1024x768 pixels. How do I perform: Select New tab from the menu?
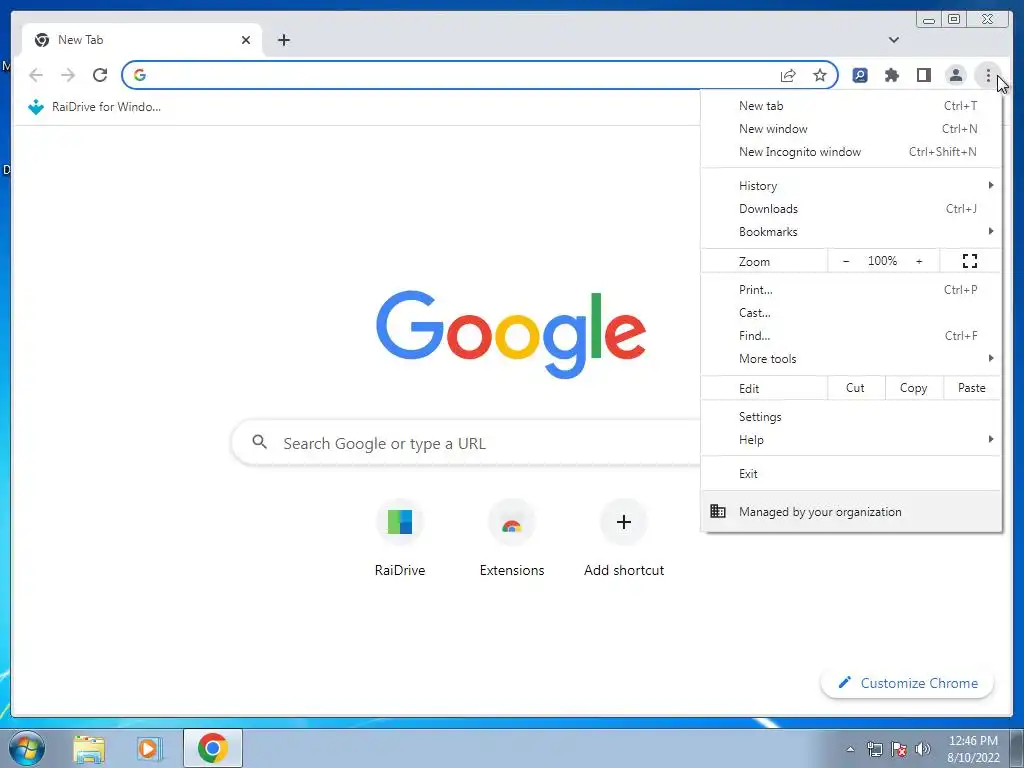tap(851, 106)
